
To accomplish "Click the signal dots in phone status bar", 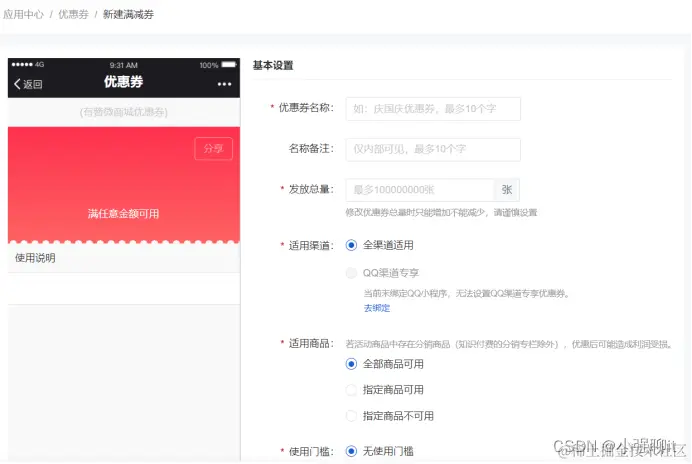I will [22, 64].
